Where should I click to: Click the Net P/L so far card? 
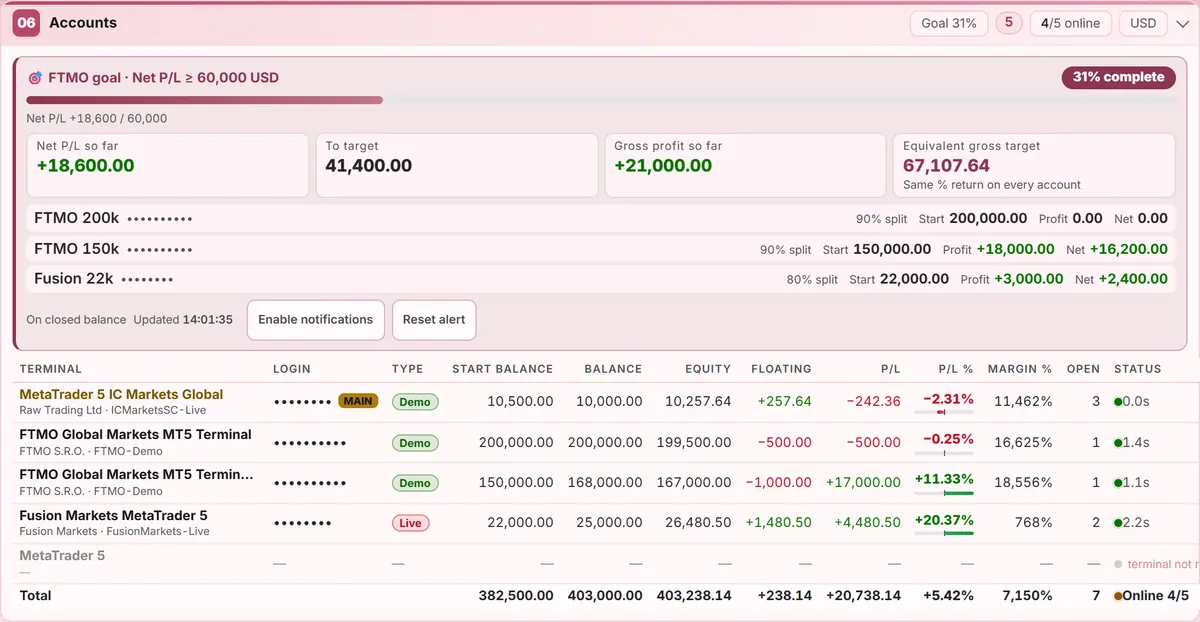coord(167,165)
